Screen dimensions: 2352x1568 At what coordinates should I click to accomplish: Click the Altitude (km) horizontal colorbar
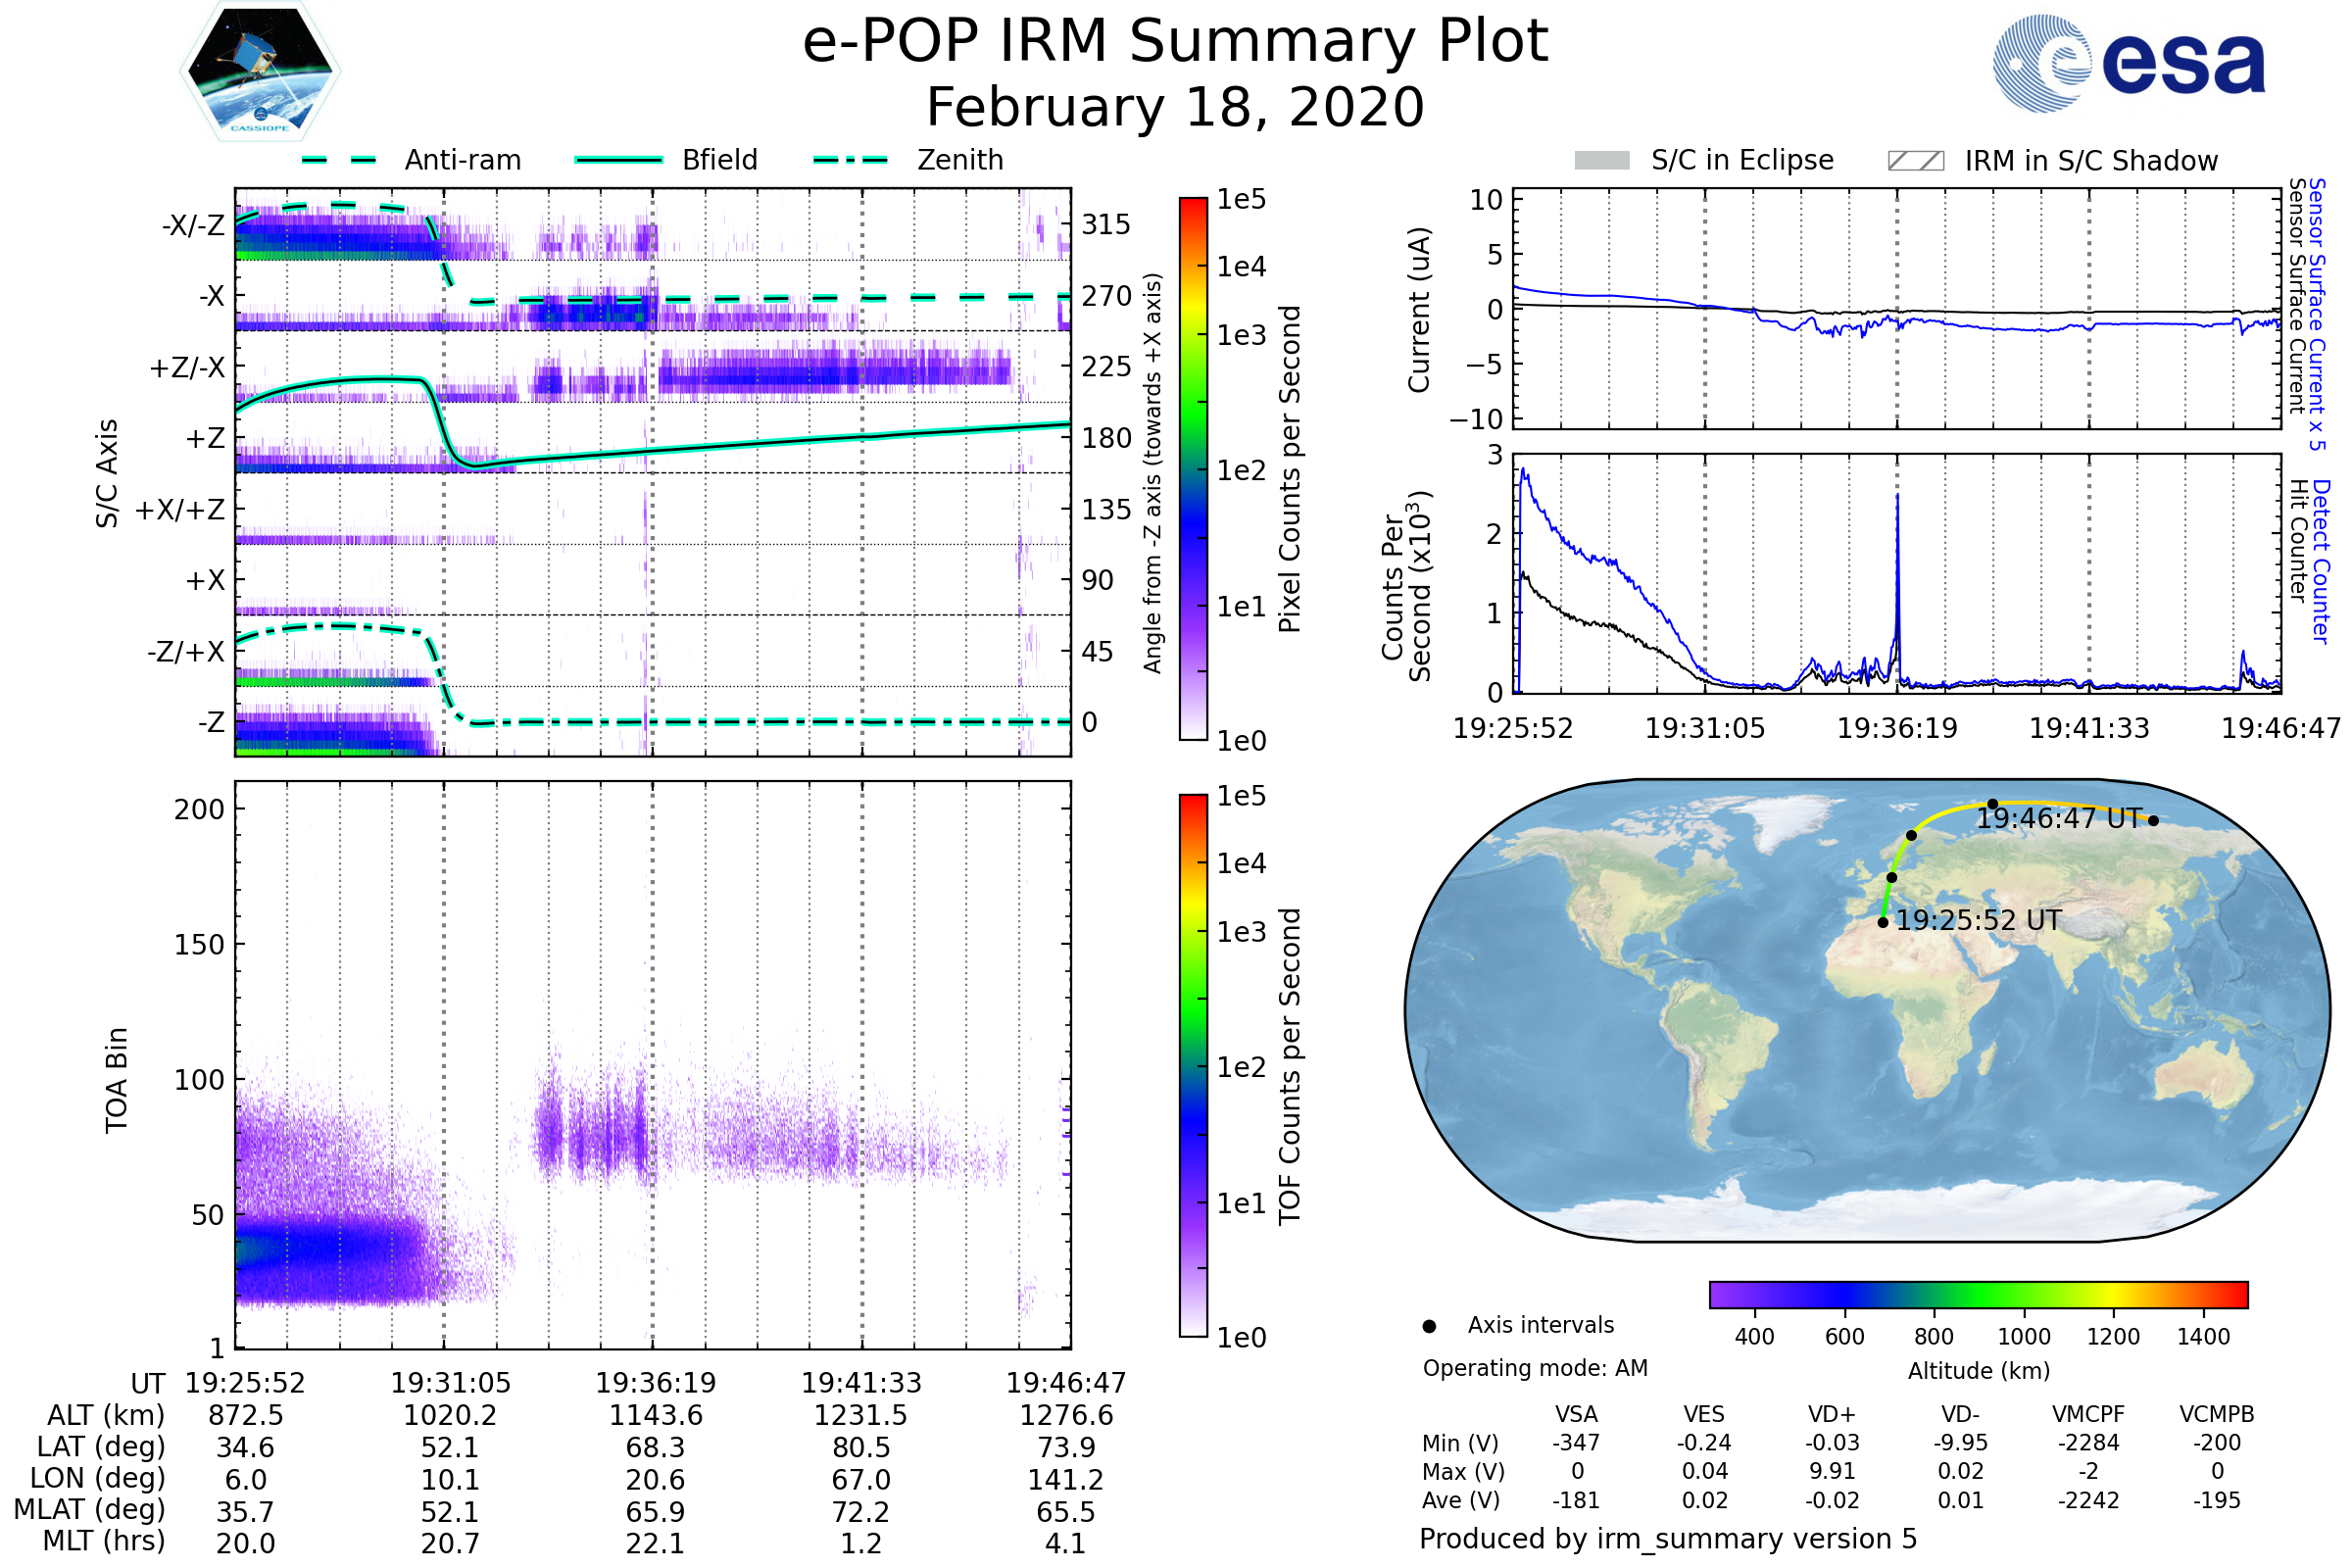tap(1979, 1294)
